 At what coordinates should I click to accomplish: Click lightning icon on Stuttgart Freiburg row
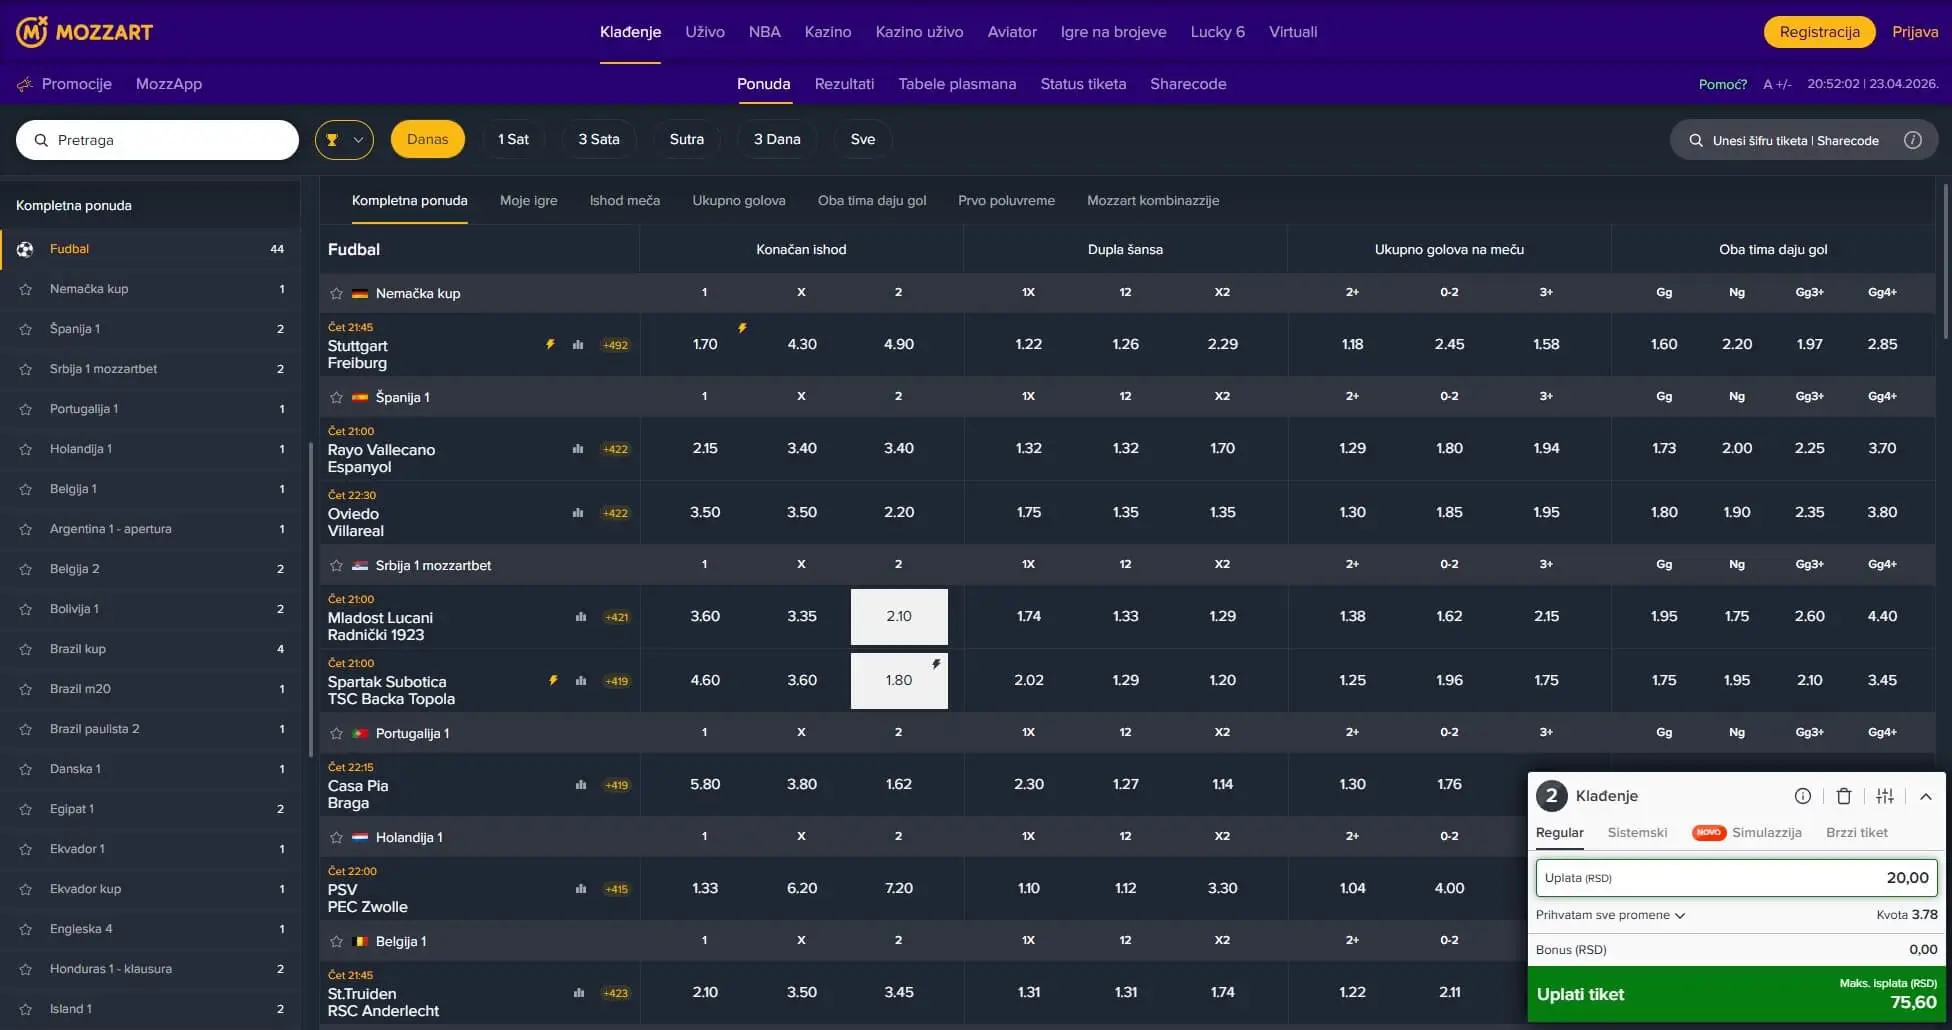pyautogui.click(x=550, y=345)
